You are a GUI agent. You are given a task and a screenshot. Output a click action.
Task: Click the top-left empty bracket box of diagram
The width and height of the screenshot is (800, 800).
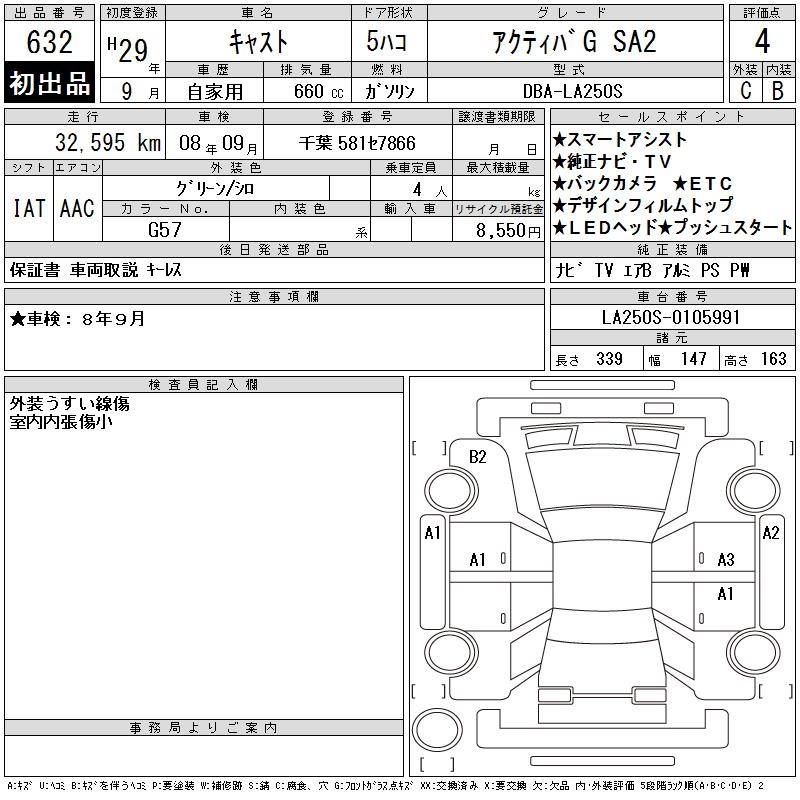click(x=430, y=447)
